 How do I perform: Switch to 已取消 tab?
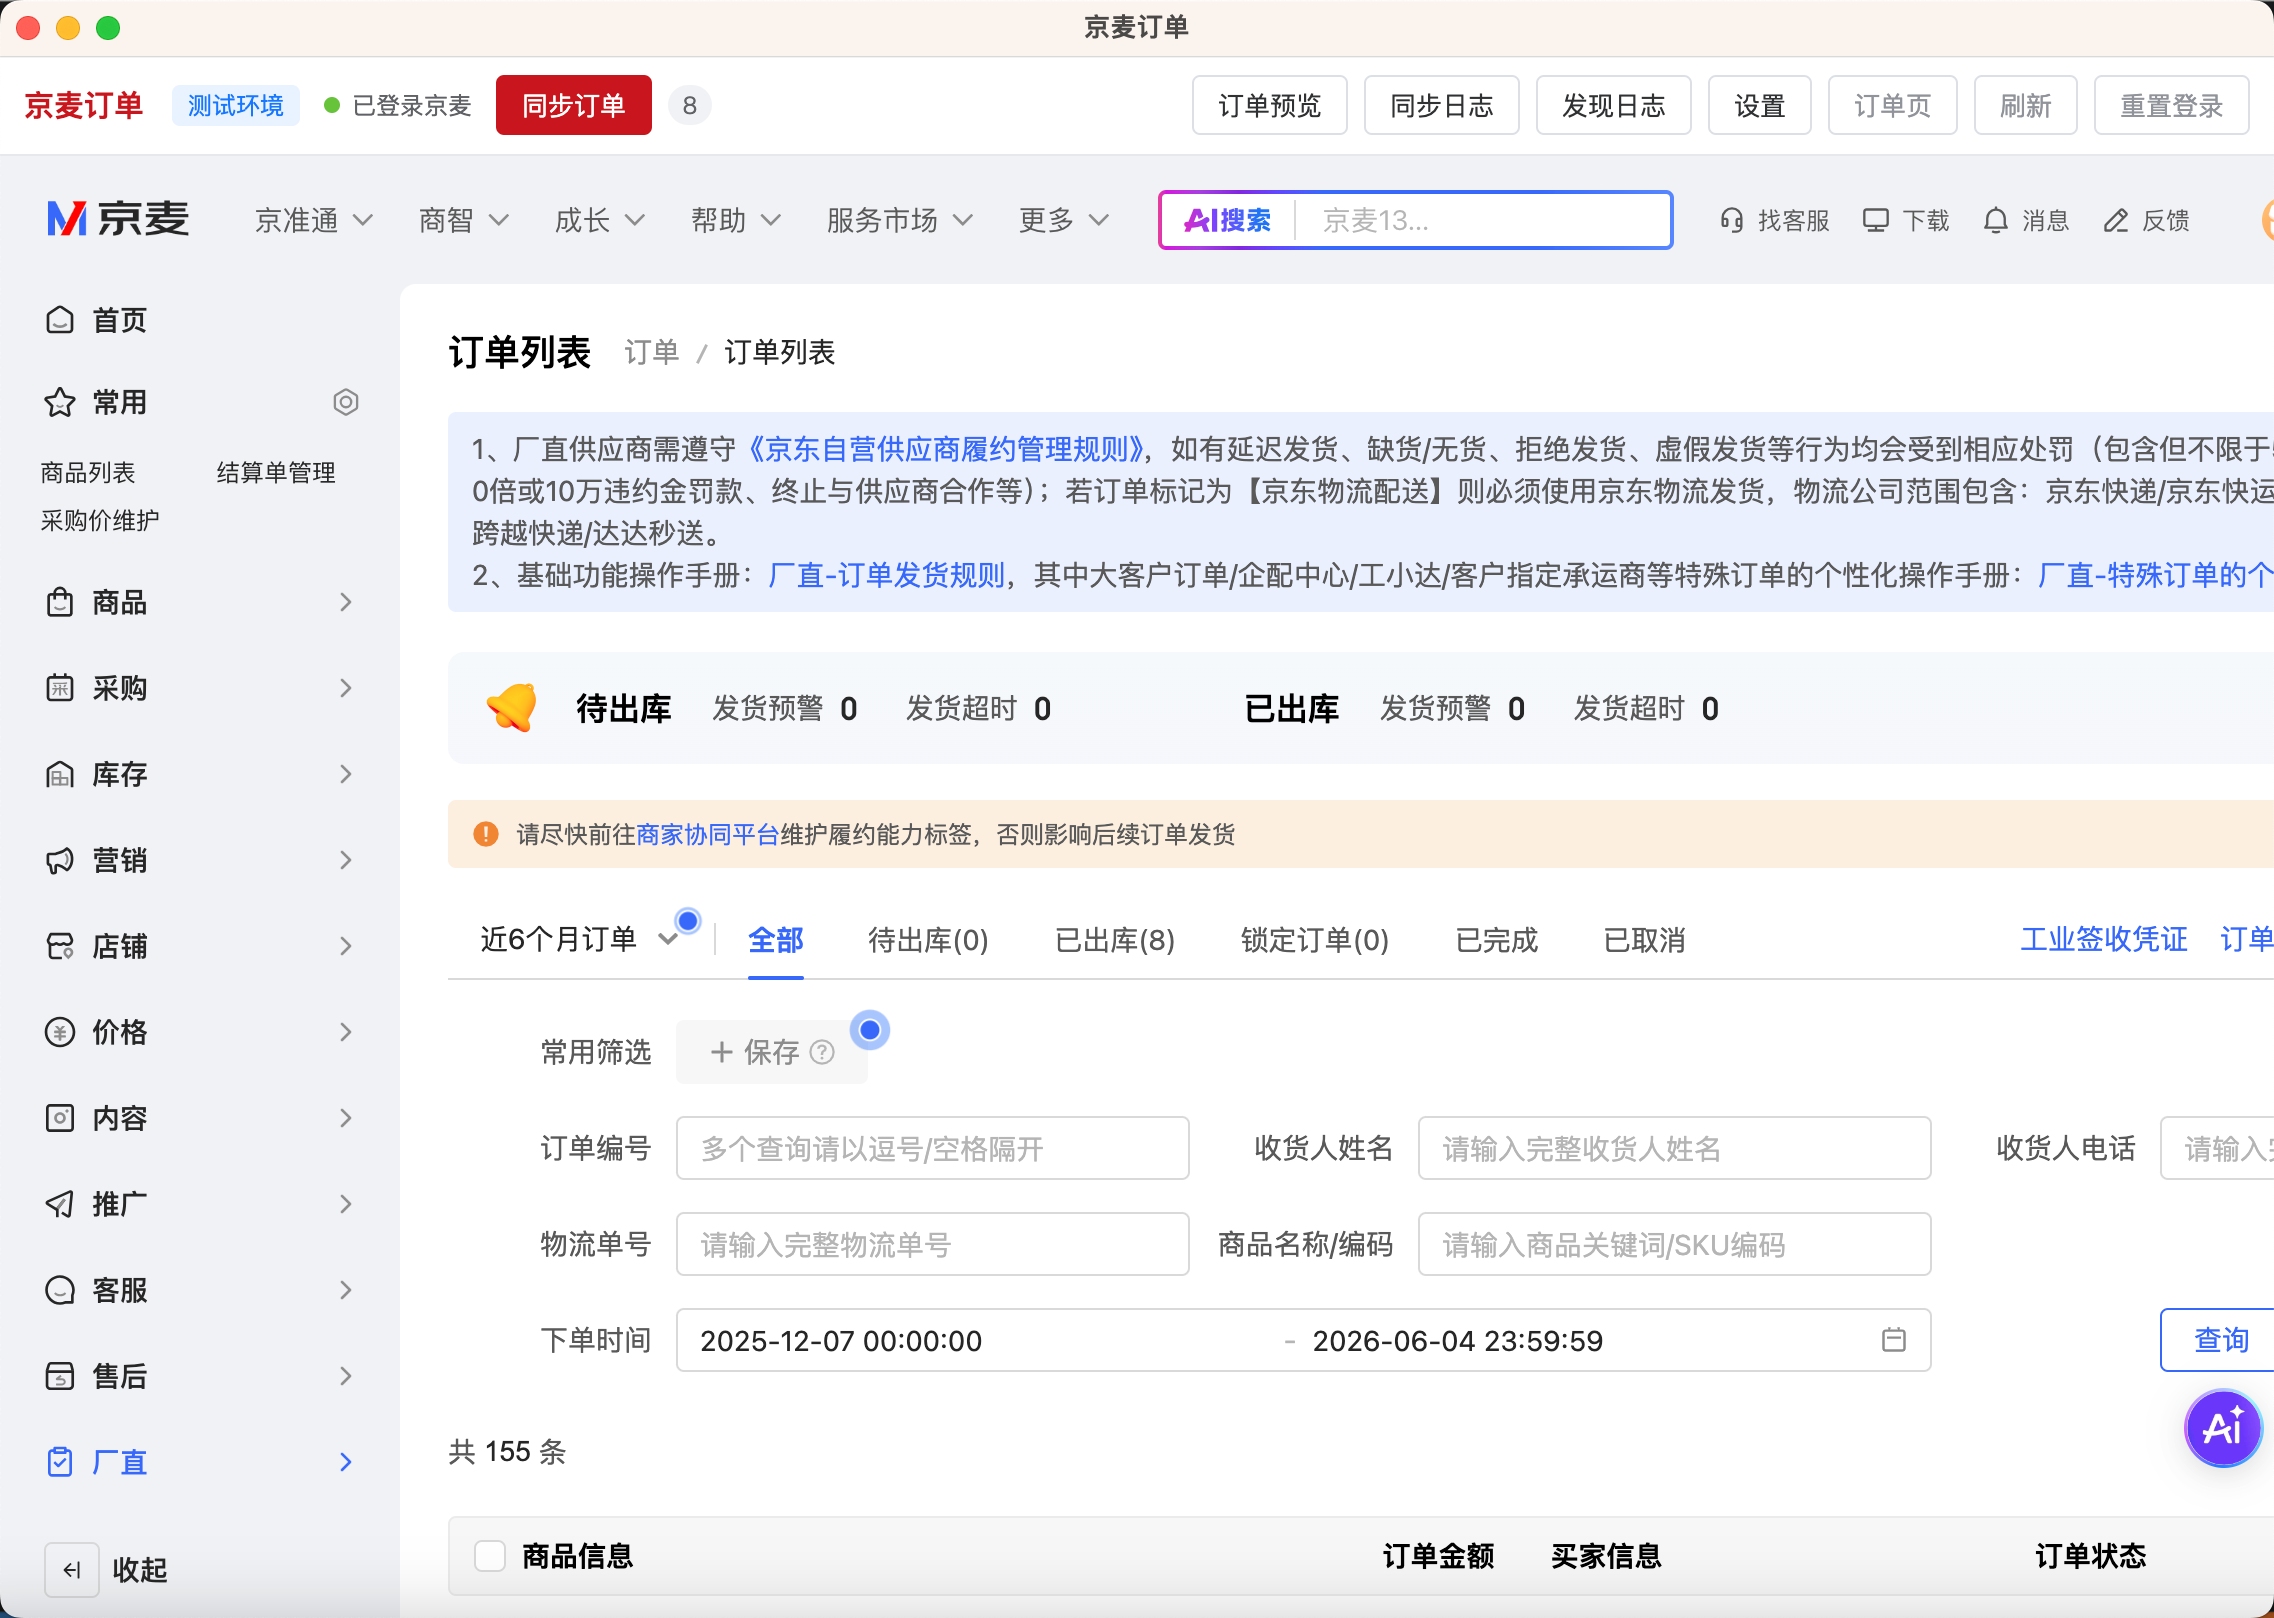1645,940
